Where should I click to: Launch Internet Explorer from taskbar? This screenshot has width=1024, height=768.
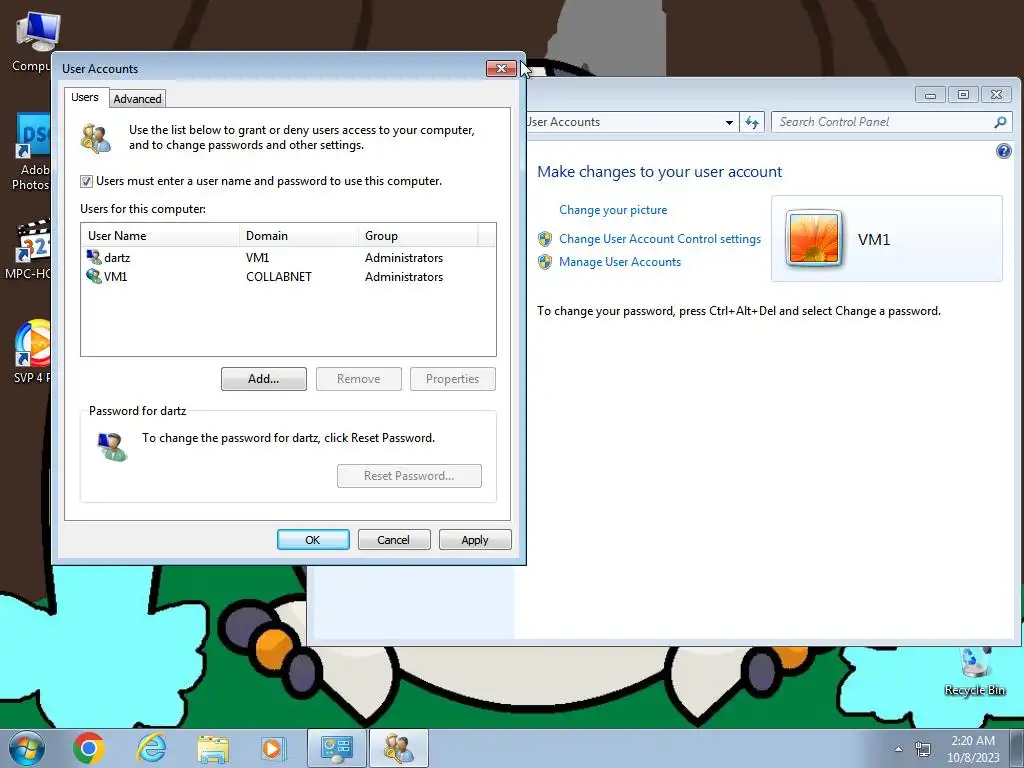click(150, 748)
